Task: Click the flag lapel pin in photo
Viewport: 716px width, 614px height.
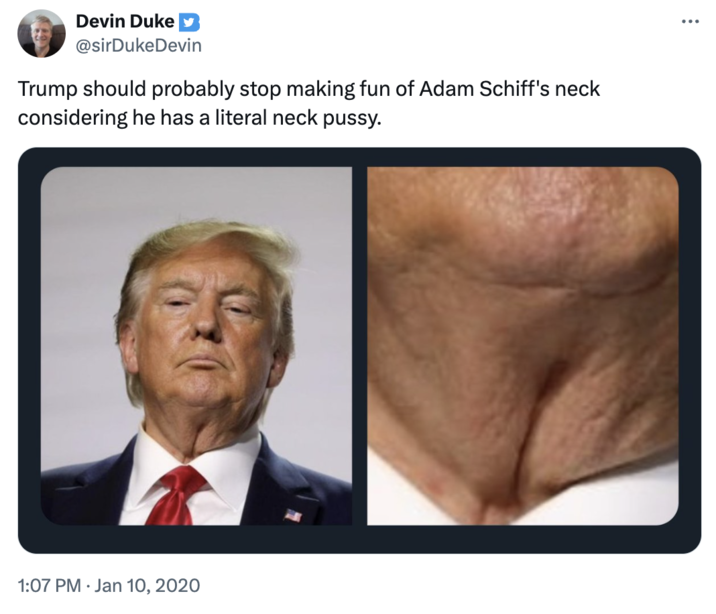Action: 293,515
